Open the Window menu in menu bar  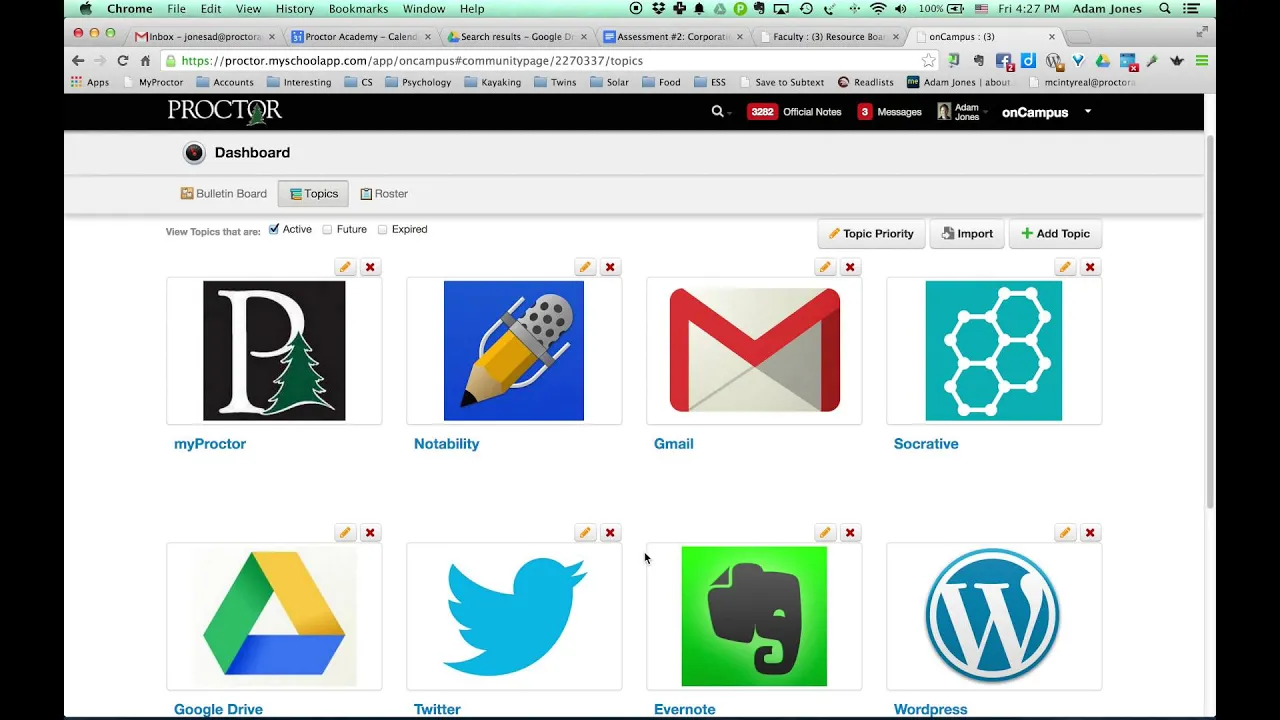pyautogui.click(x=424, y=9)
